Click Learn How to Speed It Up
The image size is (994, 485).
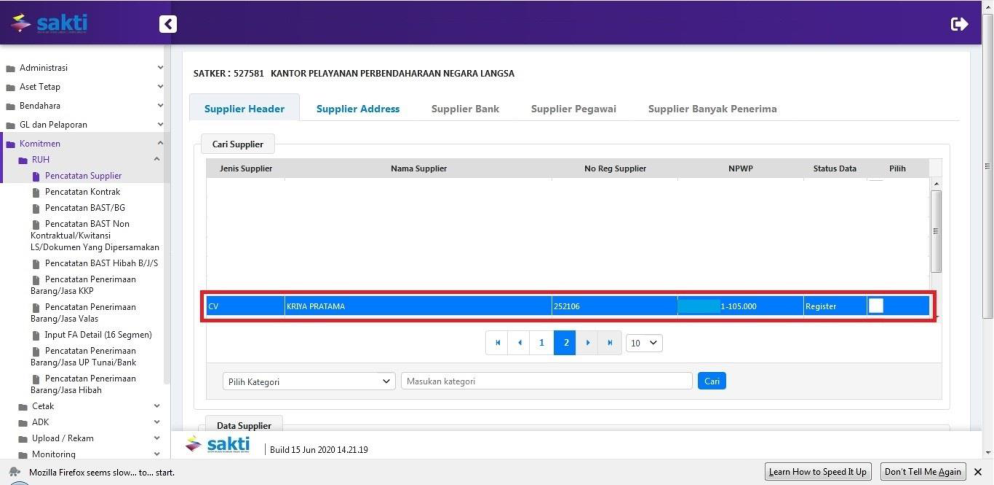pyautogui.click(x=818, y=472)
